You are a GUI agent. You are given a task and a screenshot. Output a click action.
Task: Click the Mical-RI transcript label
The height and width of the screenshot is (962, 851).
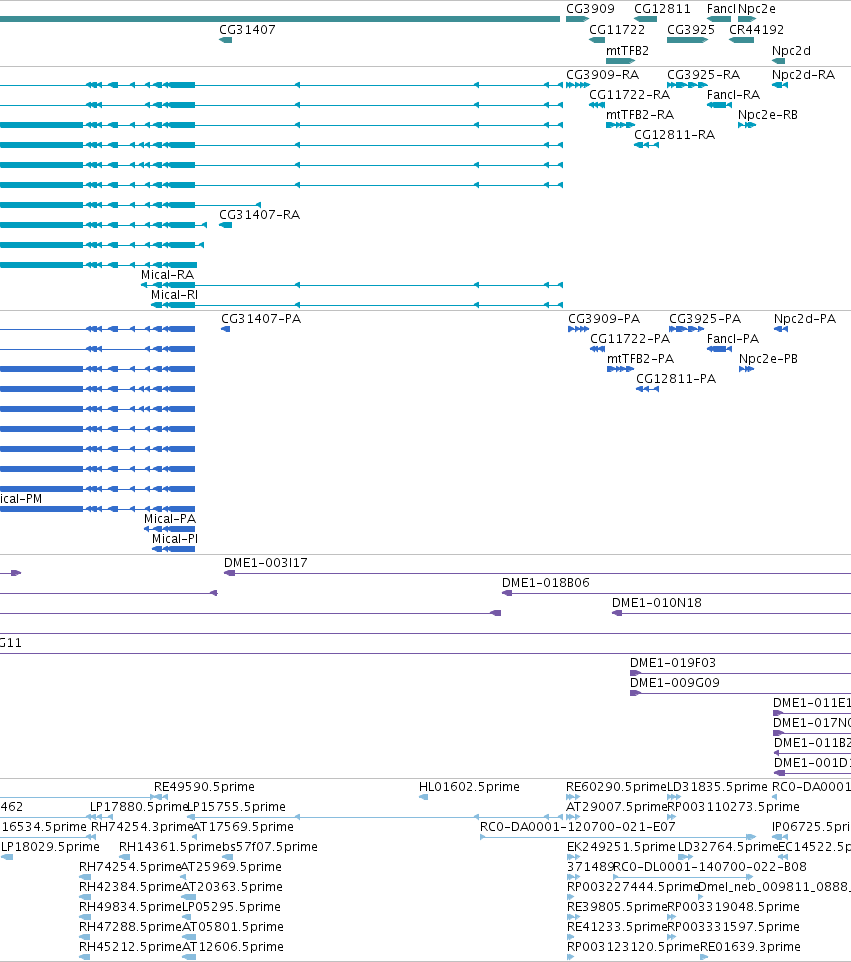coord(175,294)
